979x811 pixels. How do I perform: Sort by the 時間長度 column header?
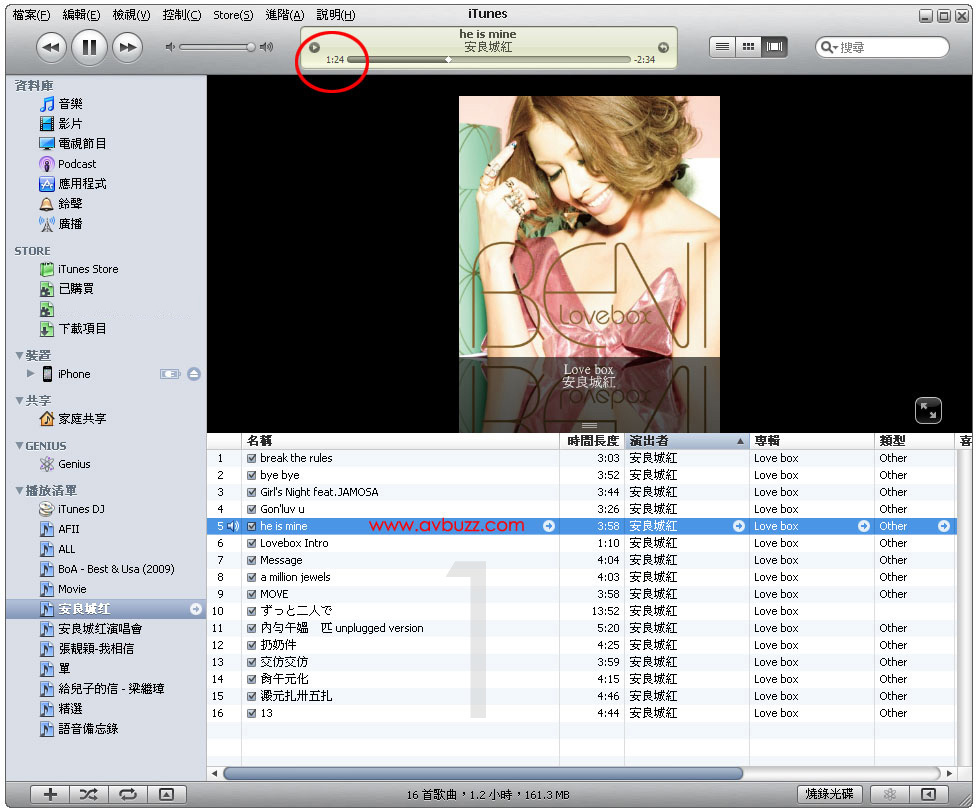tap(592, 441)
